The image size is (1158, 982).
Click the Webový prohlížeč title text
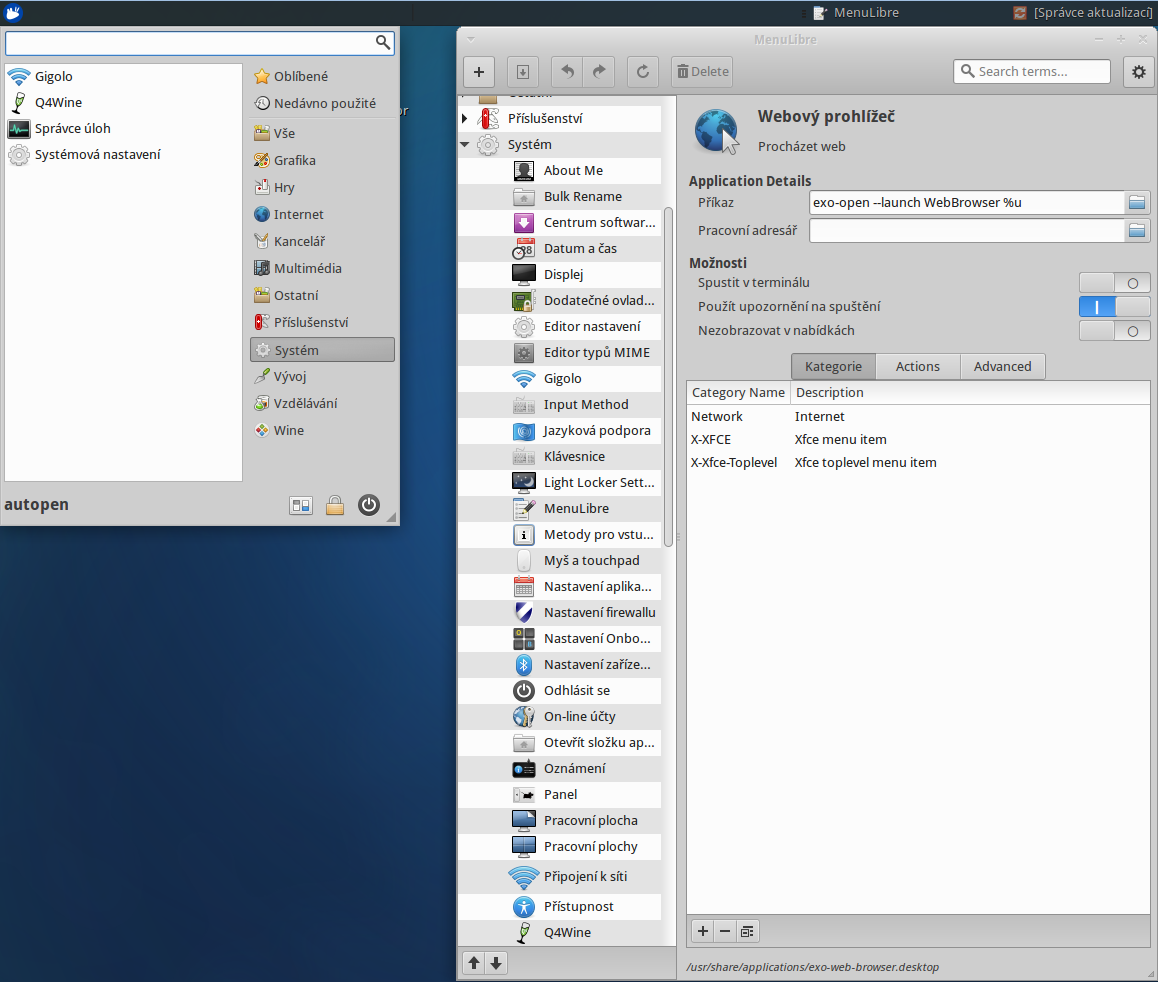tap(826, 116)
